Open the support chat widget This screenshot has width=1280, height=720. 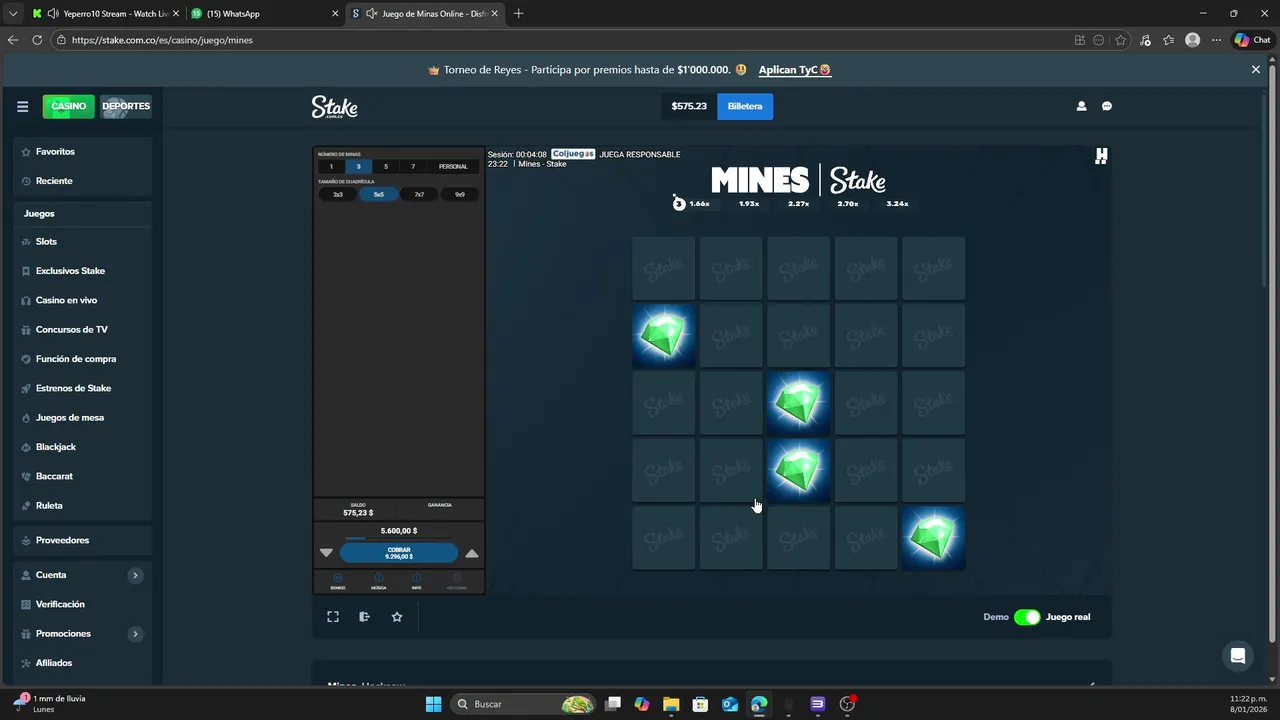click(1238, 656)
